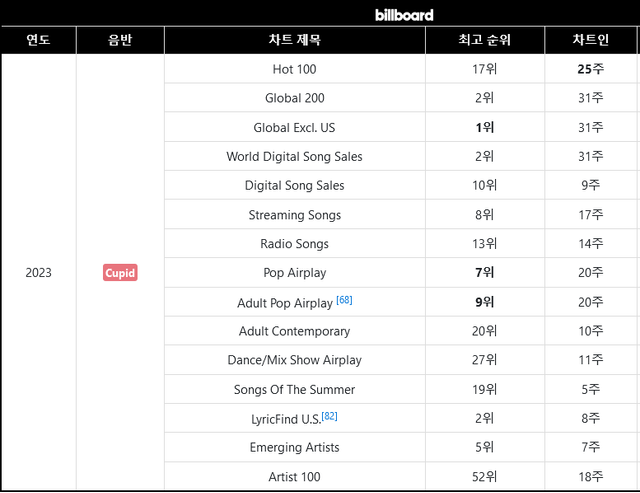Click the Streaming Songs row title
Image resolution: width=640 pixels, height=493 pixels.
pos(294,215)
